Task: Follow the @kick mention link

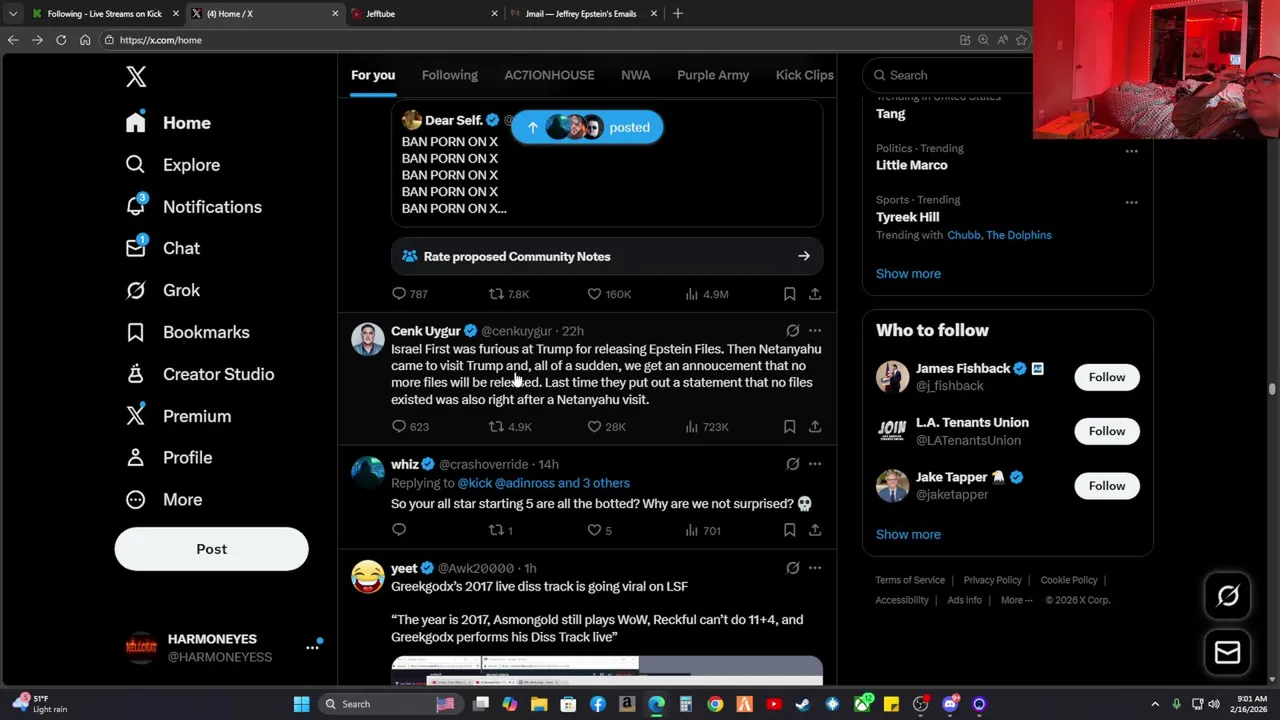Action: 474,483
